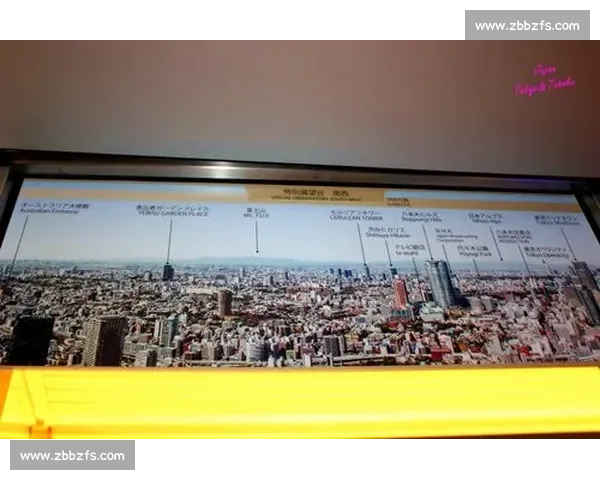This screenshot has height=480, width=600.
Task: Click the Australian Embassy label
Action: 55,208
